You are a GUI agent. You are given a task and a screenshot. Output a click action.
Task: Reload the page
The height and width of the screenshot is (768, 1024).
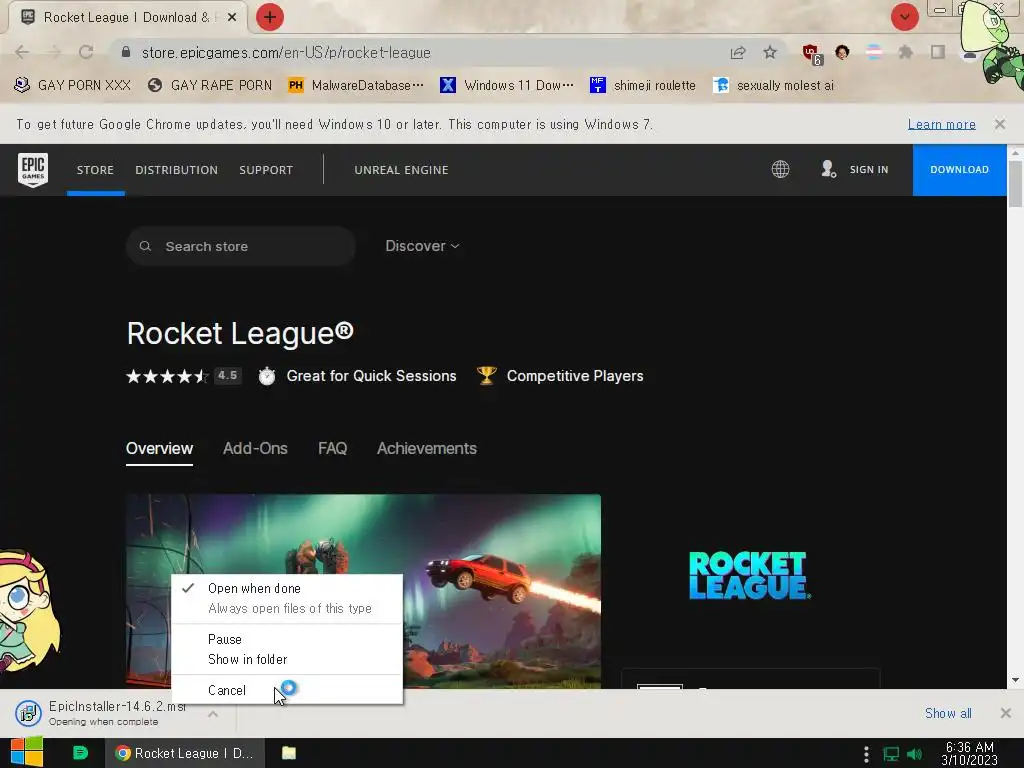pos(86,52)
